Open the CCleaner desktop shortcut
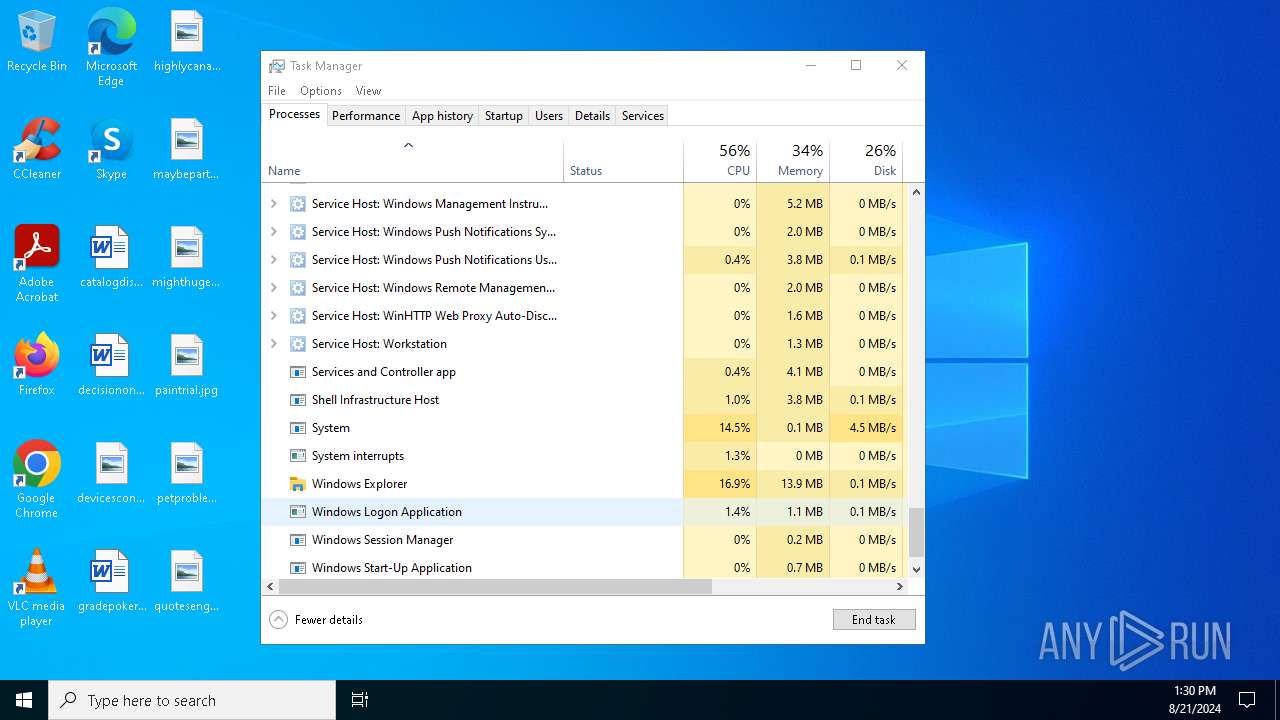The image size is (1280, 720). 37,149
